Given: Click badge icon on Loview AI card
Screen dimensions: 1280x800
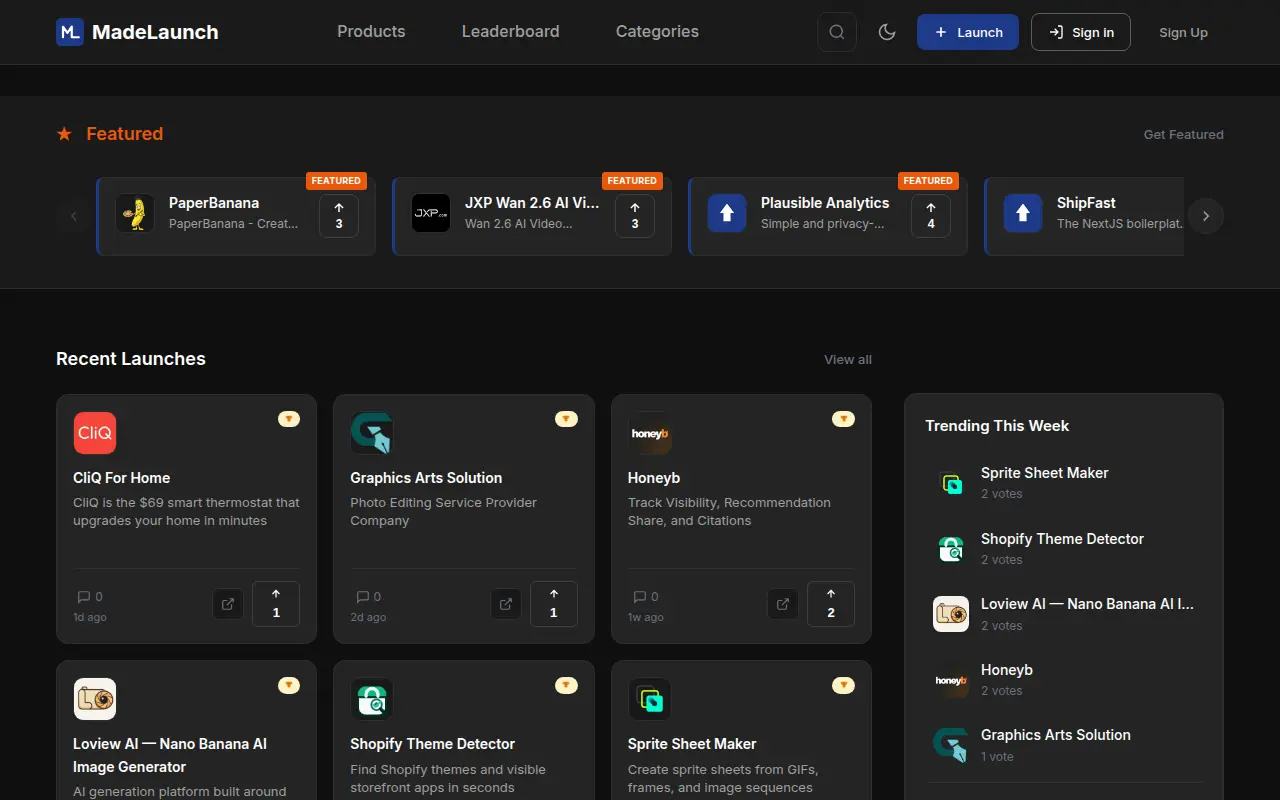Looking at the screenshot, I should point(289,685).
